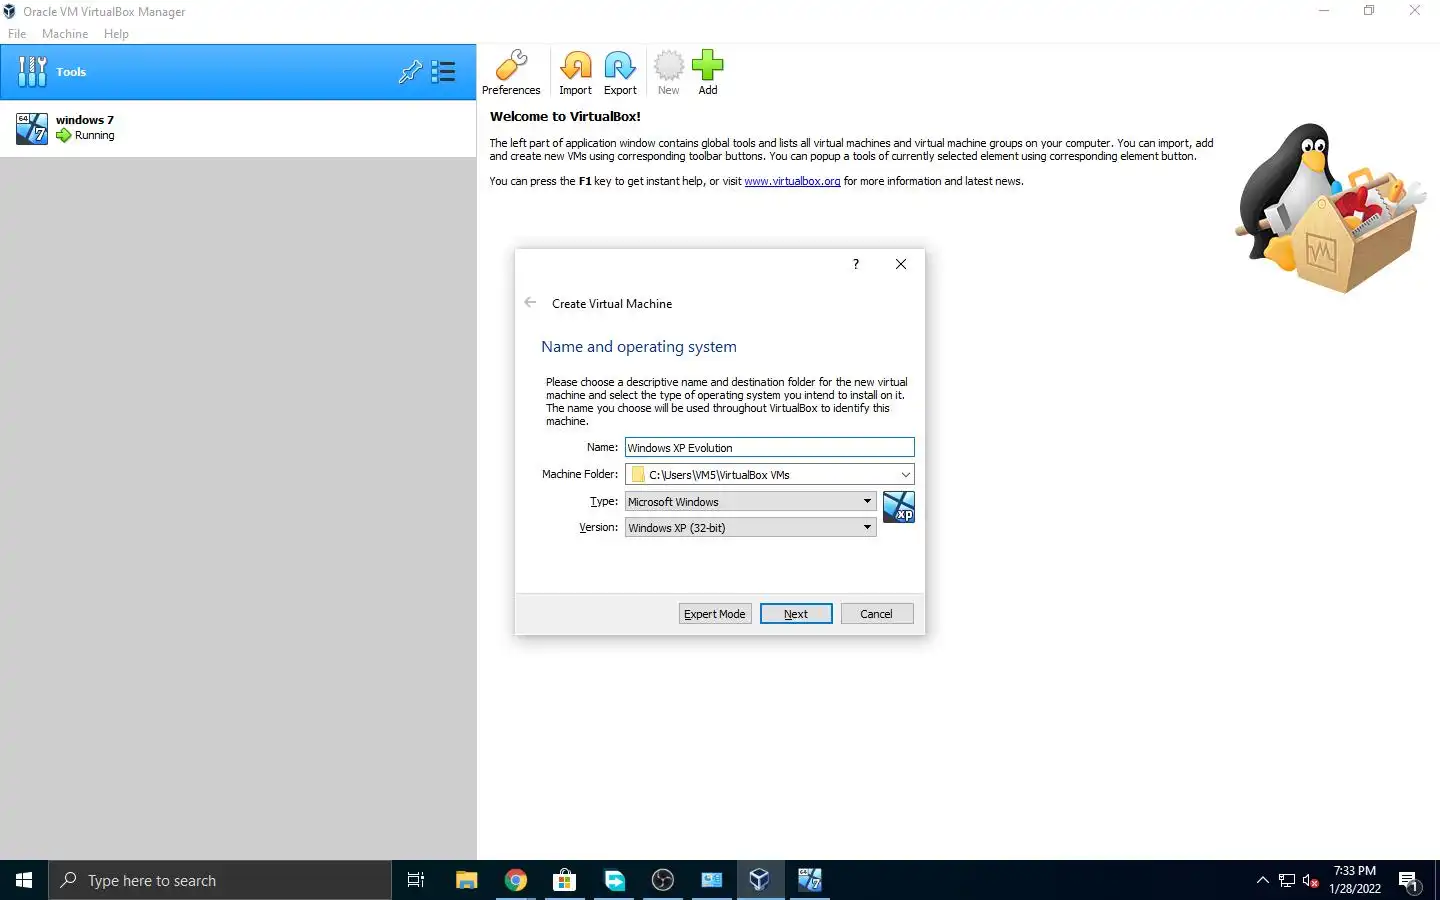Click the back arrow in wizard dialog

tap(530, 303)
